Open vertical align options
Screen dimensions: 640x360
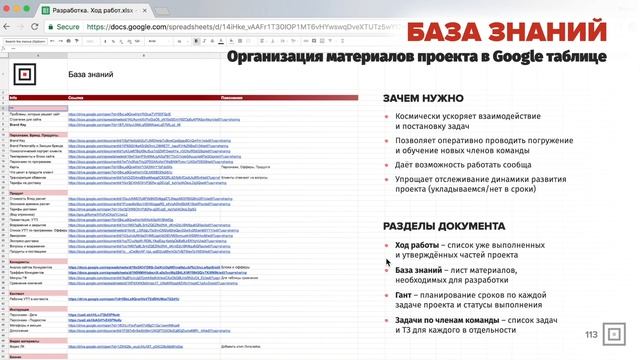273,41
